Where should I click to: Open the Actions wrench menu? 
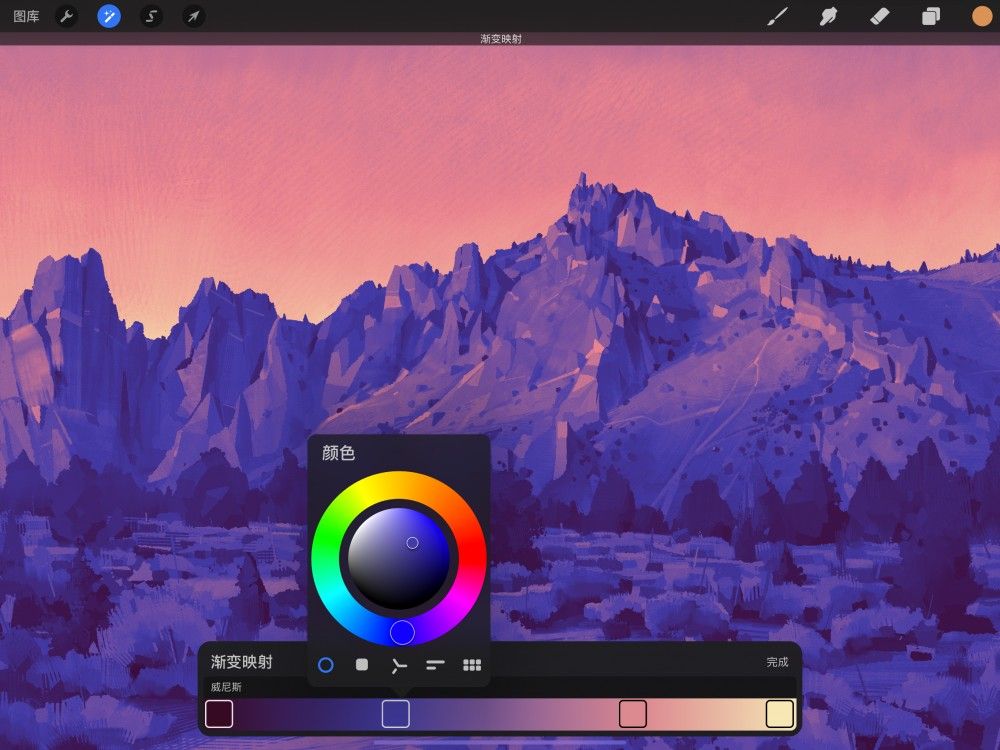click(x=67, y=15)
